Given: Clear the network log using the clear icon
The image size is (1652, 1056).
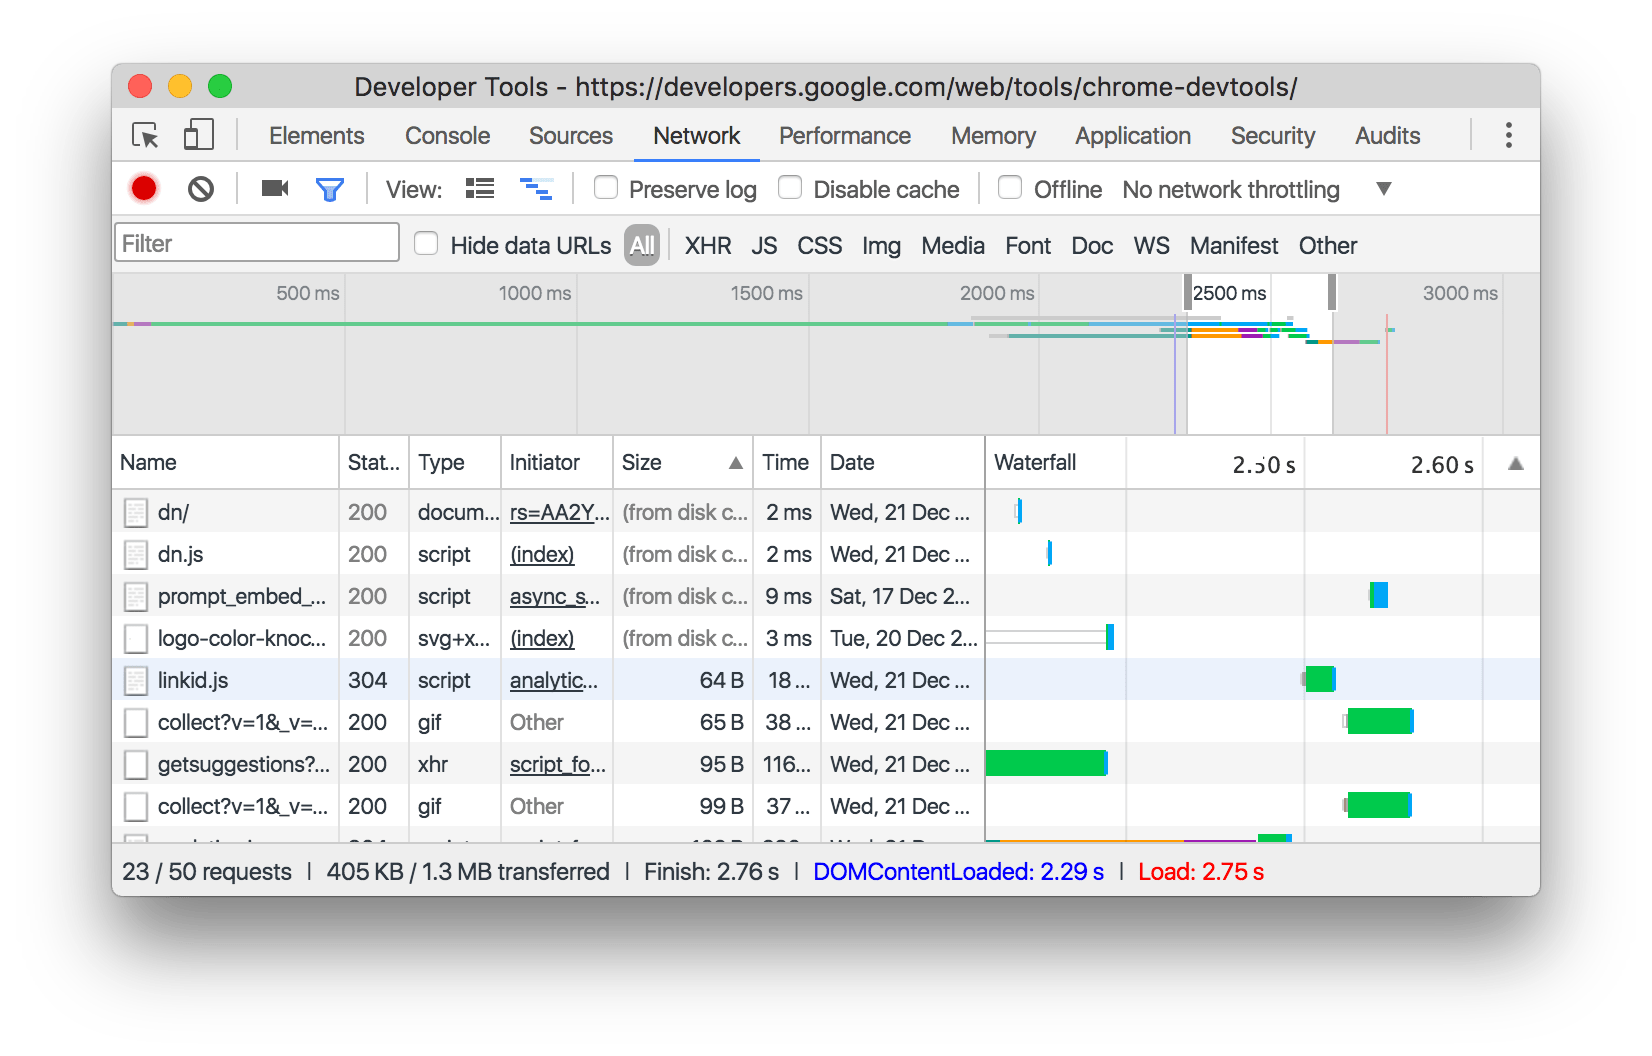Looking at the screenshot, I should coord(200,188).
